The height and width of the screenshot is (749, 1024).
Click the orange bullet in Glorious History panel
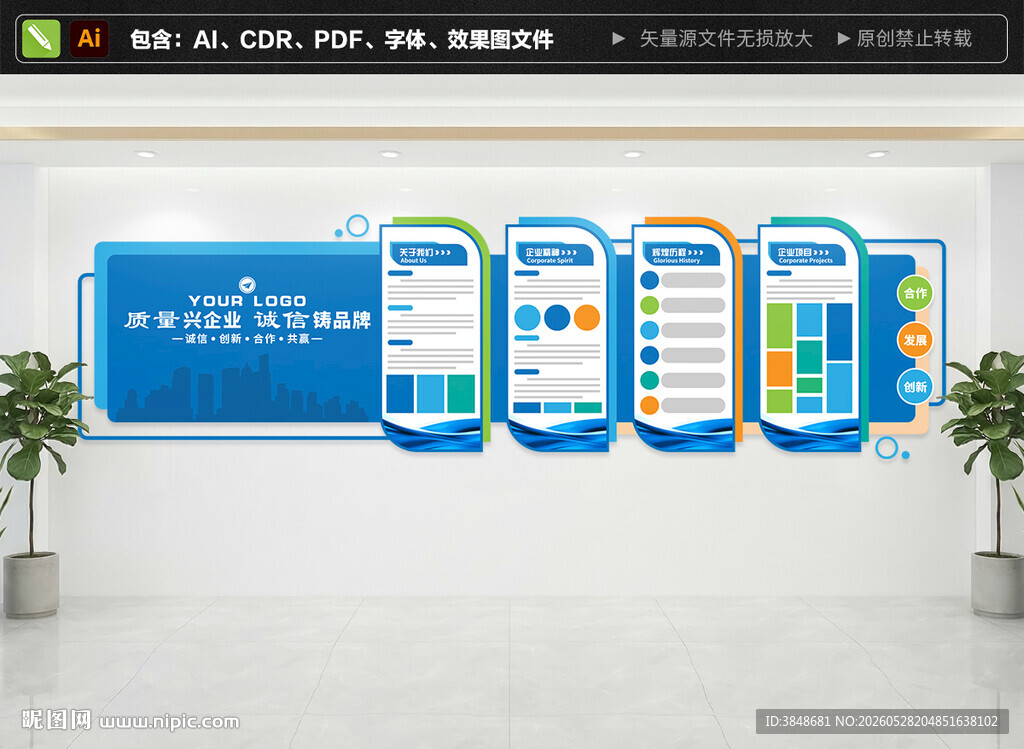tap(649, 405)
